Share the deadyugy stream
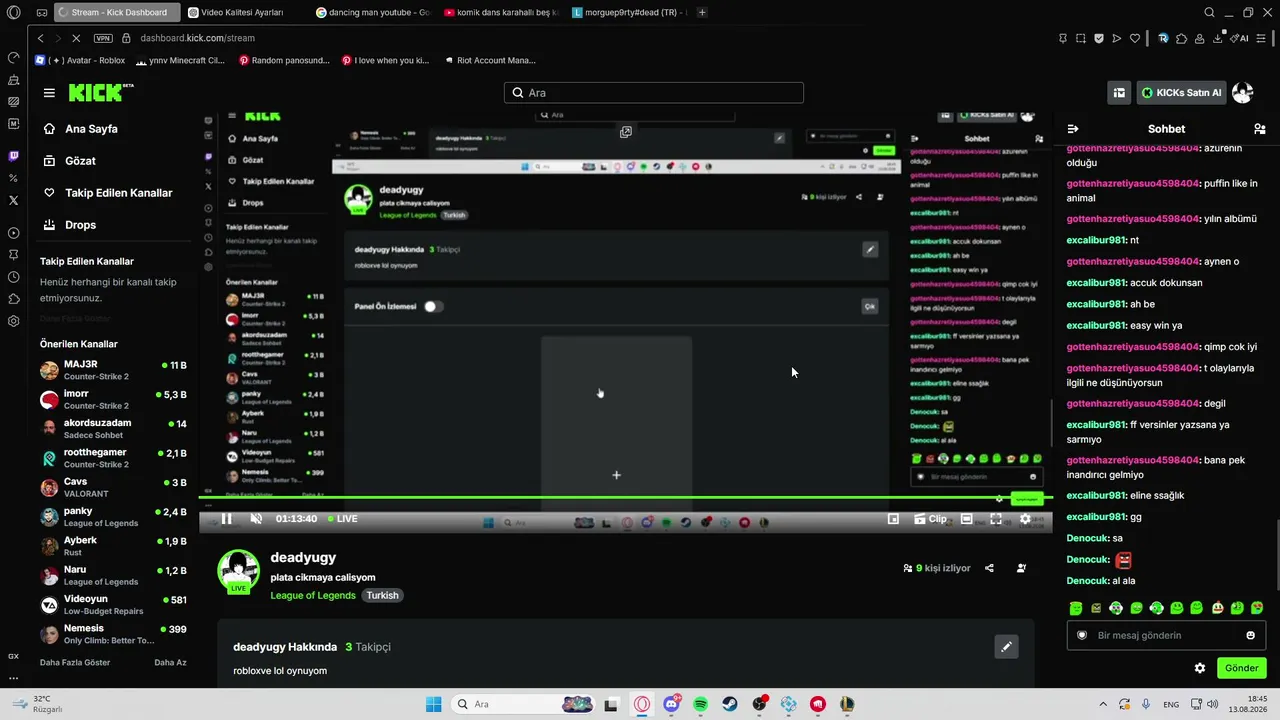 989,568
